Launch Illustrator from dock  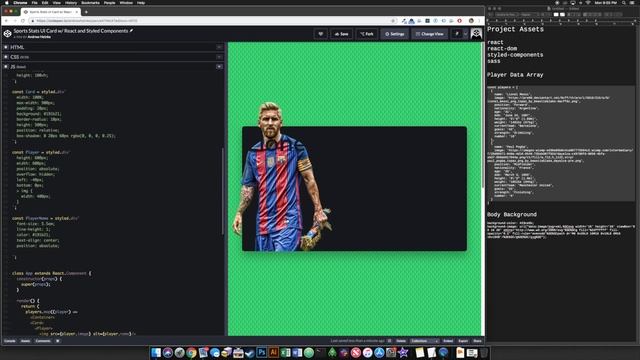(x=273, y=353)
